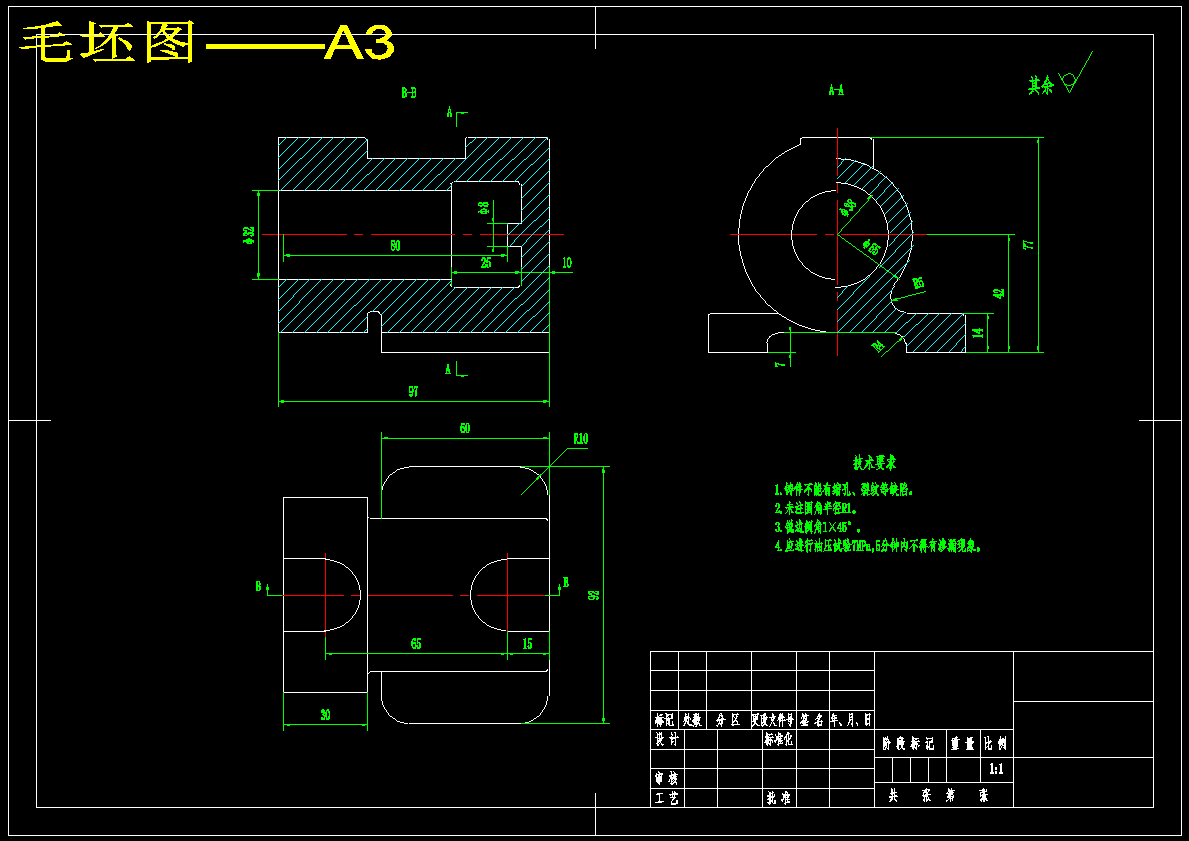This screenshot has width=1189, height=841.
Task: Select the 工艺 row label
Action: click(x=667, y=799)
